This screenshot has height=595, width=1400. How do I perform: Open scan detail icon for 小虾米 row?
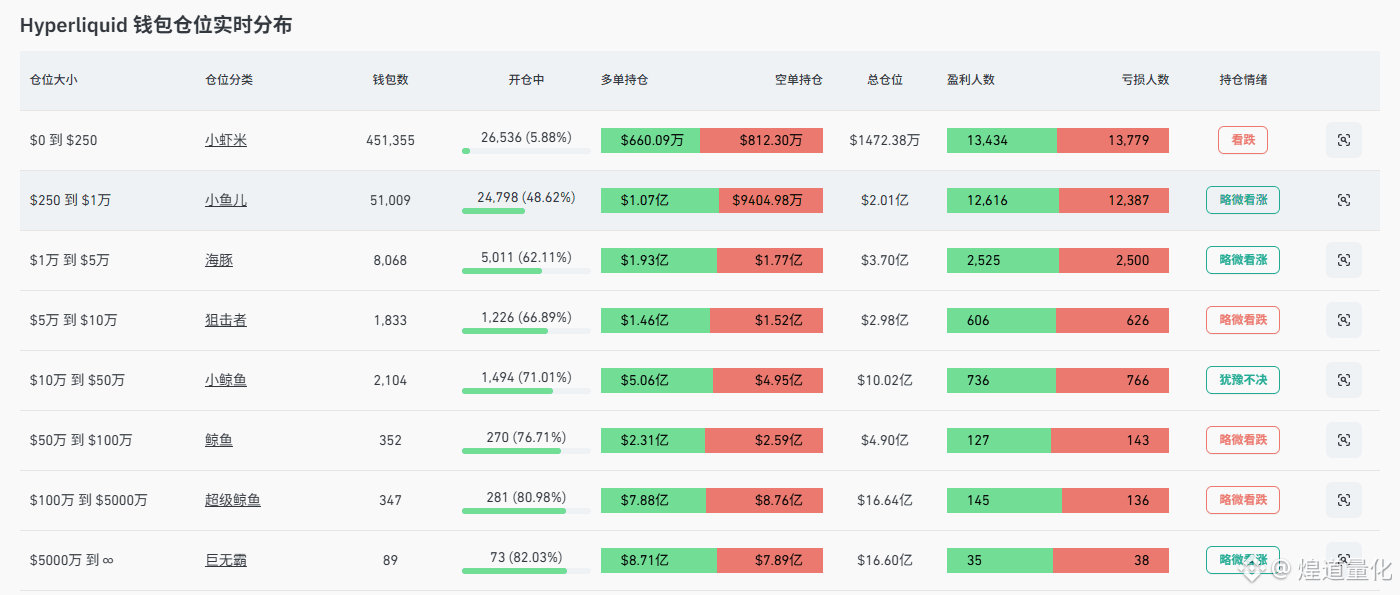click(x=1343, y=140)
